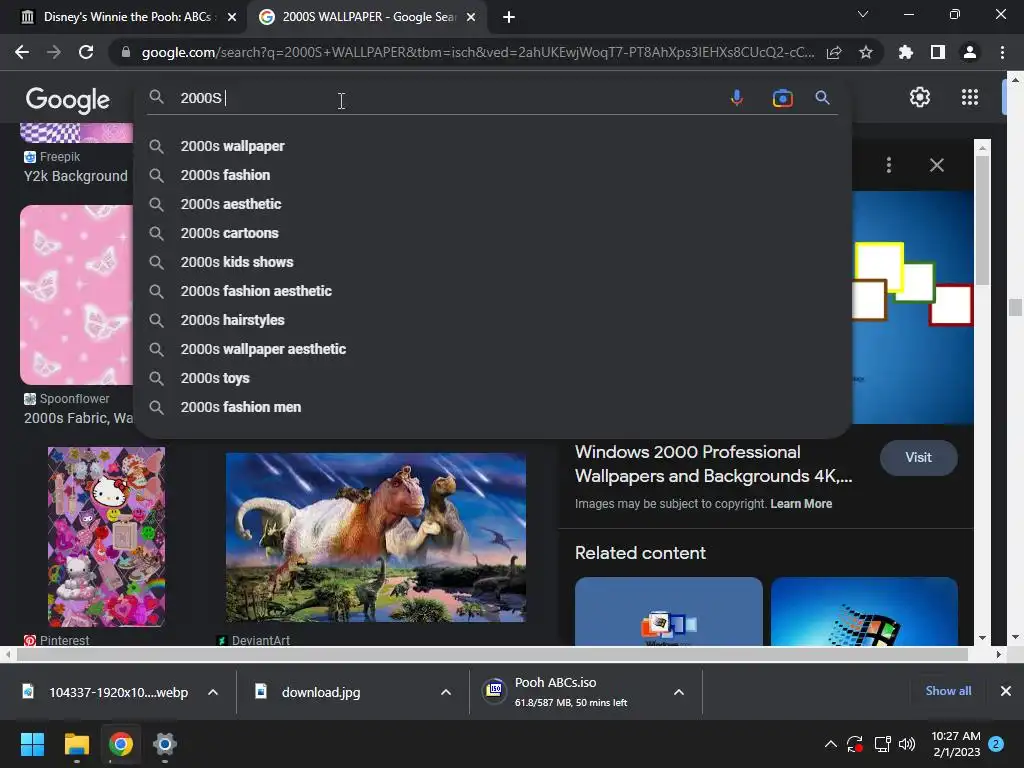Open the Windows 2000 preview image

(912, 307)
